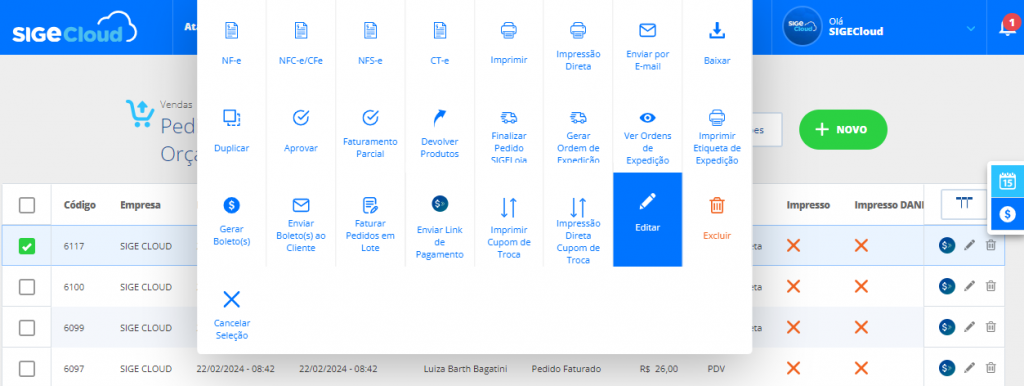Open the table columns settings button
Image resolution: width=1024 pixels, height=386 pixels.
point(963,204)
